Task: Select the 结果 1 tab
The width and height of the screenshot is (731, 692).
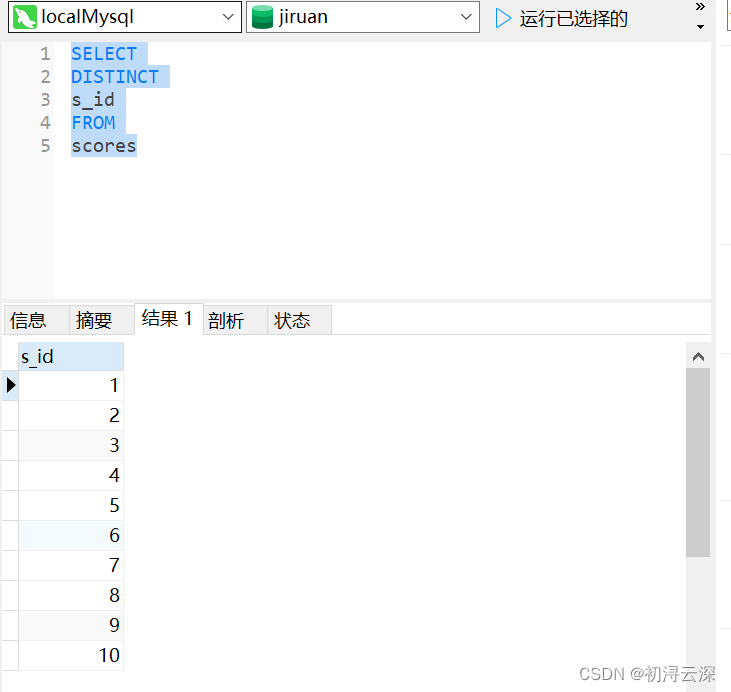Action: point(169,319)
